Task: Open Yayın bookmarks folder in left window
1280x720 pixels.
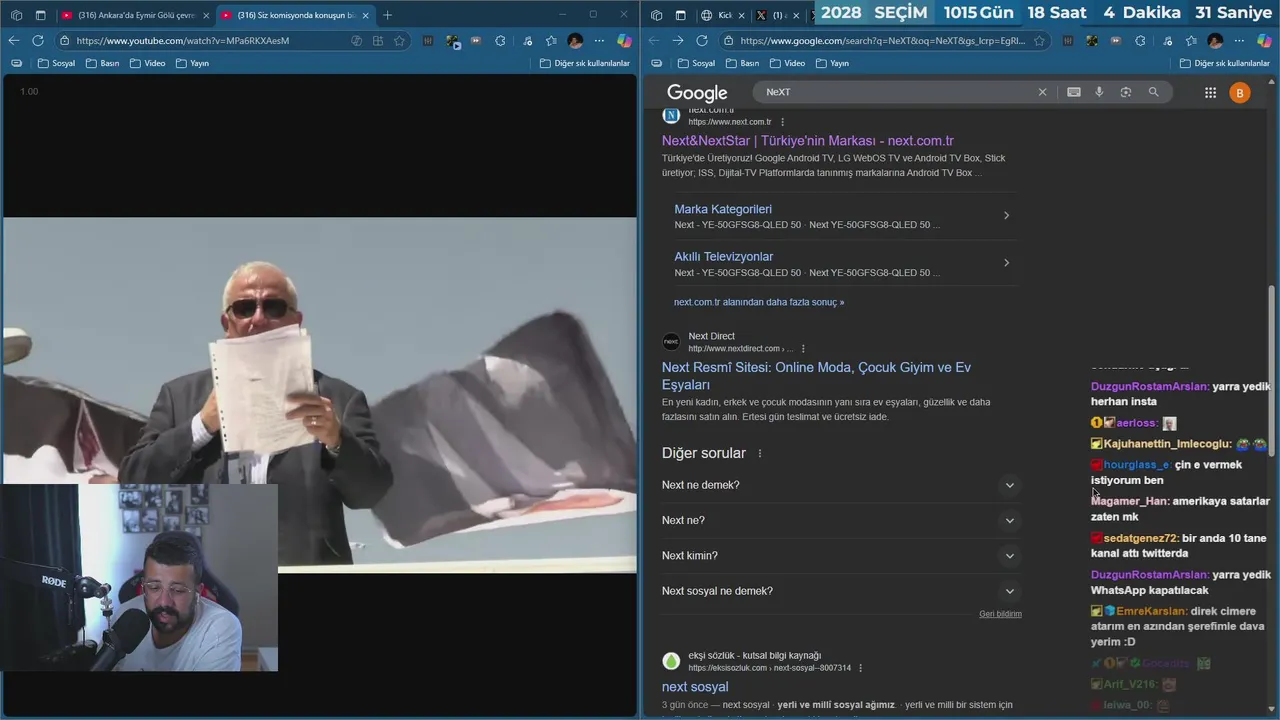Action: click(192, 63)
